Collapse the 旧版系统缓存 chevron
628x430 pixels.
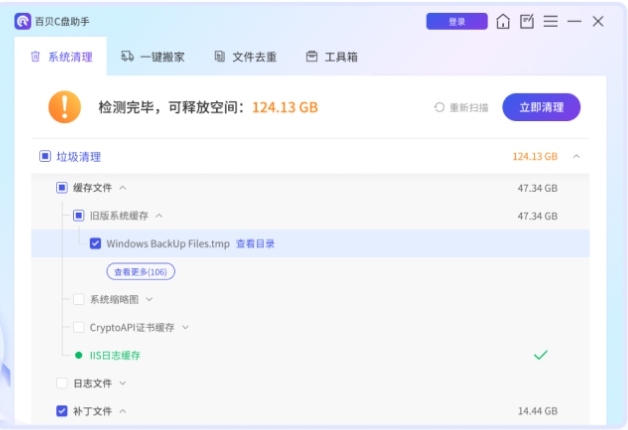(159, 215)
